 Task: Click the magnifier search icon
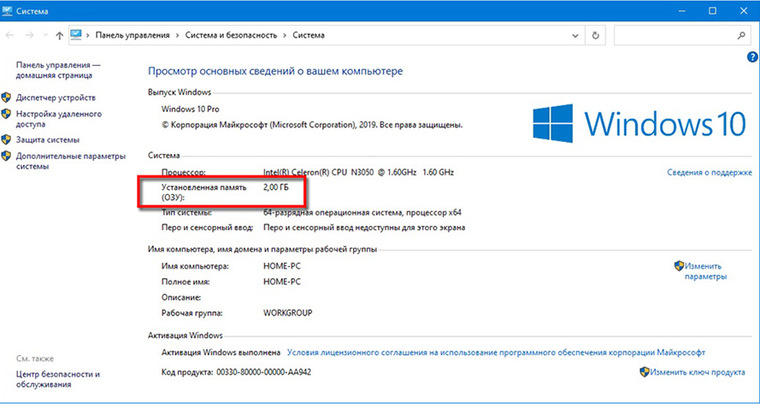(x=741, y=35)
